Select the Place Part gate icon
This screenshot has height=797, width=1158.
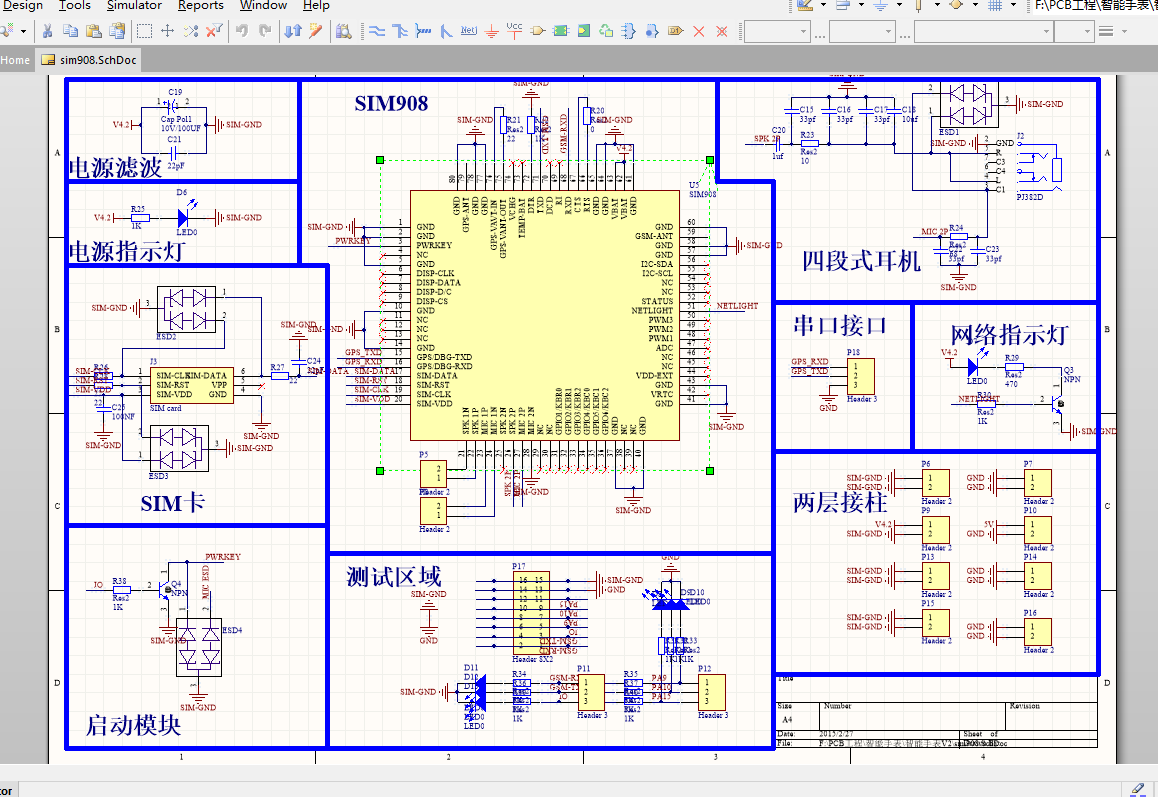538,31
